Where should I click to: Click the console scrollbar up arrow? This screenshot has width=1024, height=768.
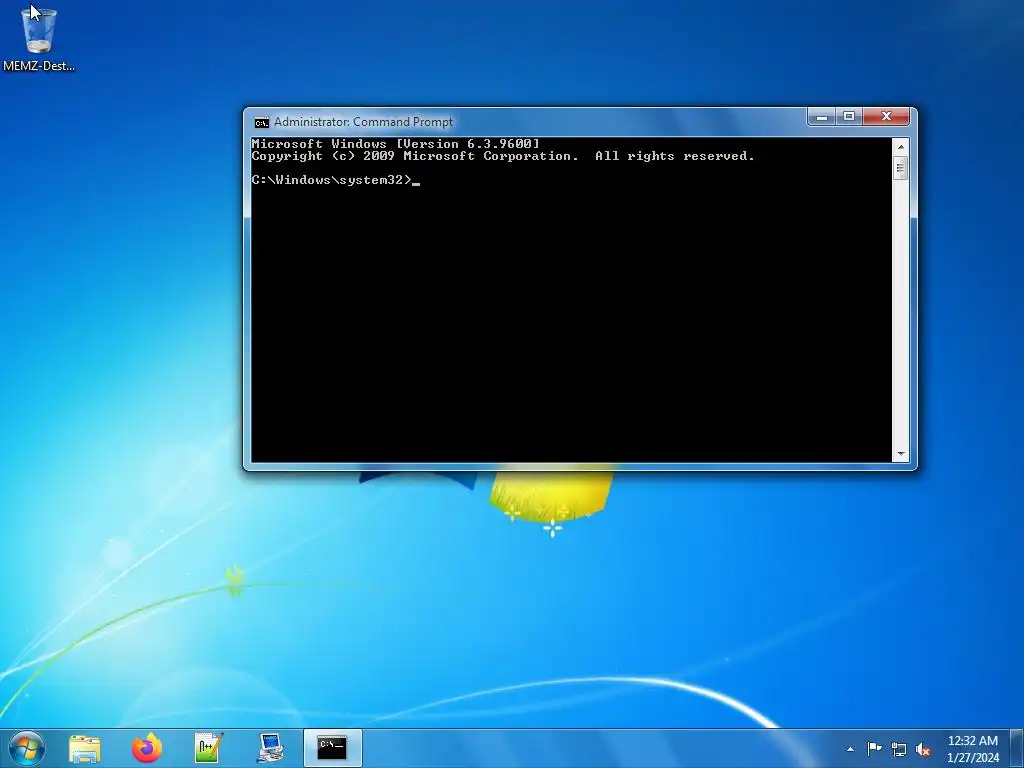[x=901, y=147]
